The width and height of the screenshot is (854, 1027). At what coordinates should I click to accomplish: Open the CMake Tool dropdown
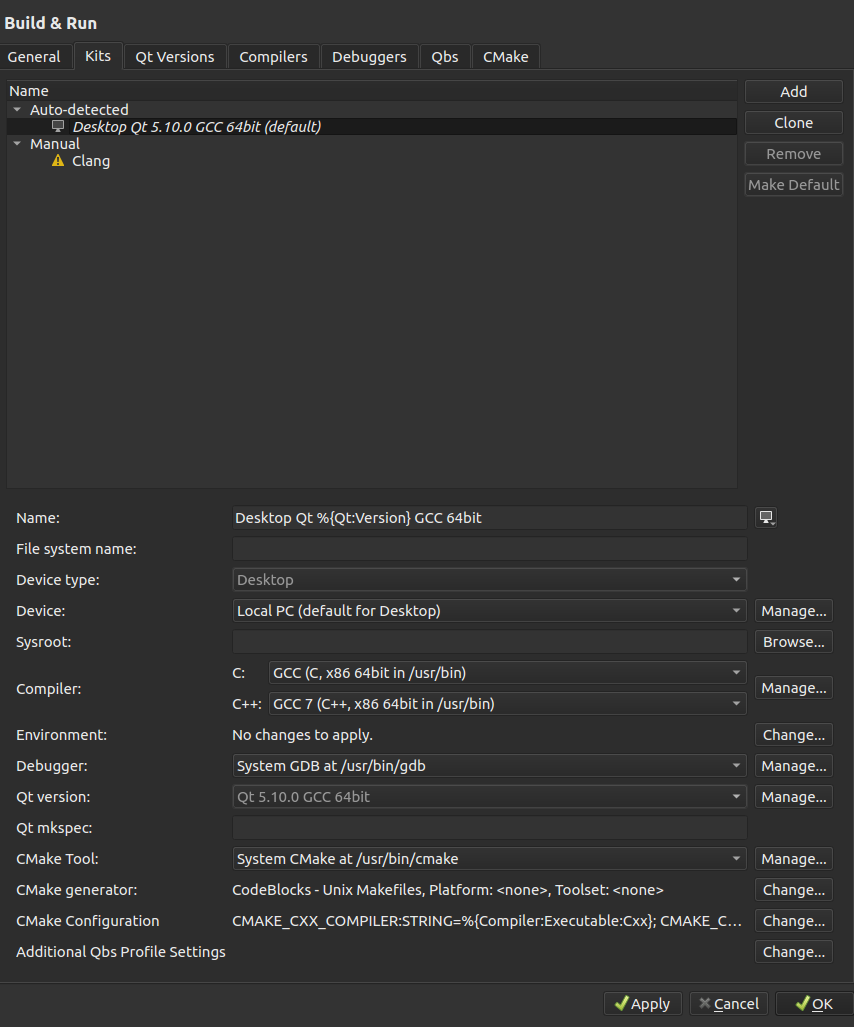[489, 859]
